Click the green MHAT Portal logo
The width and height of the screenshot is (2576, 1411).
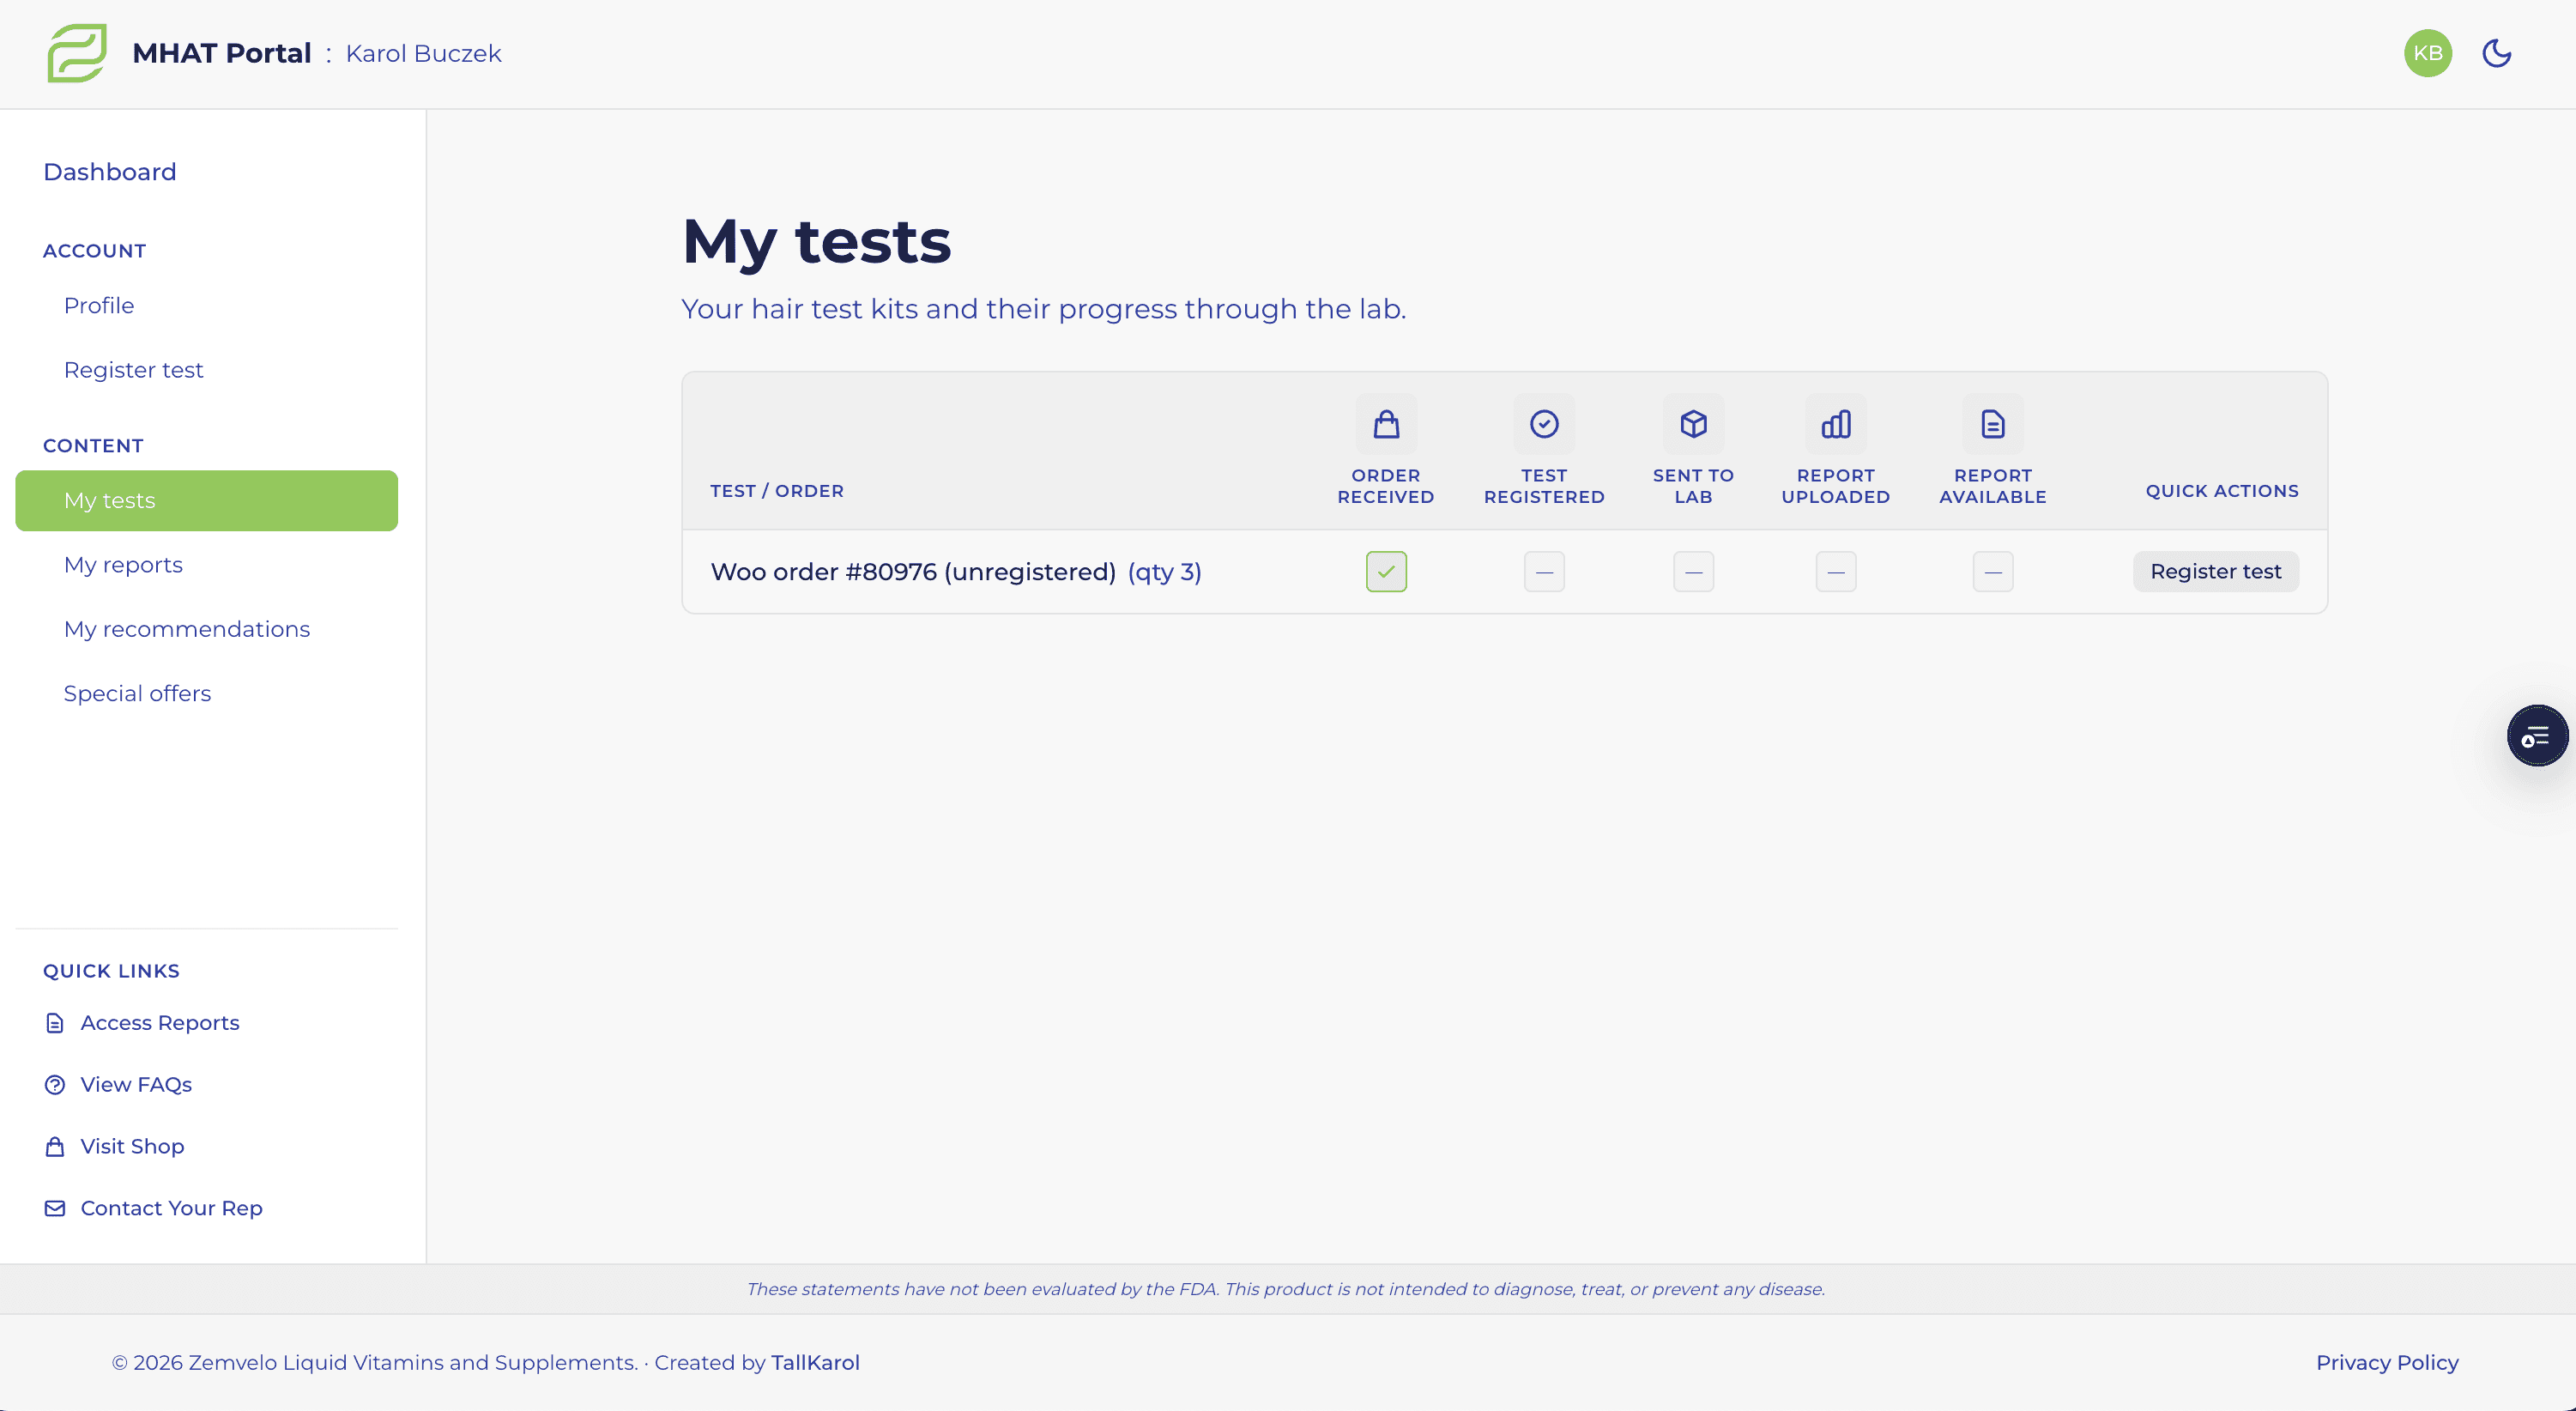click(x=77, y=53)
